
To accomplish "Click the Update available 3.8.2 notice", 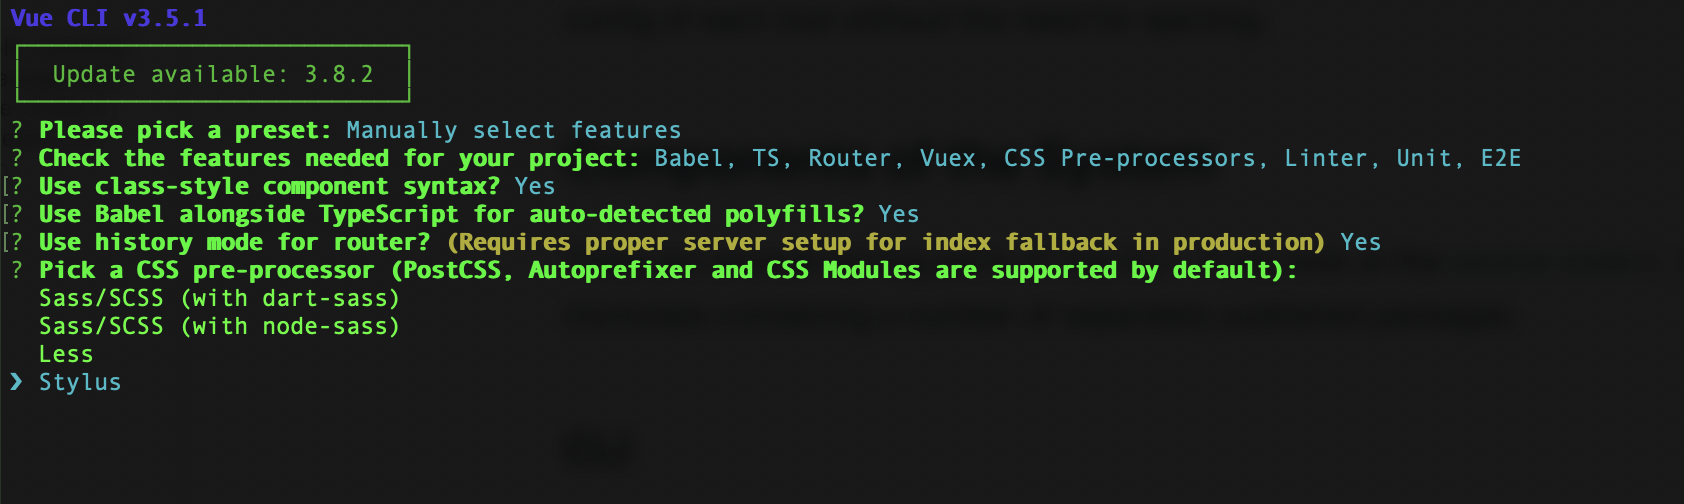I will pos(213,74).
